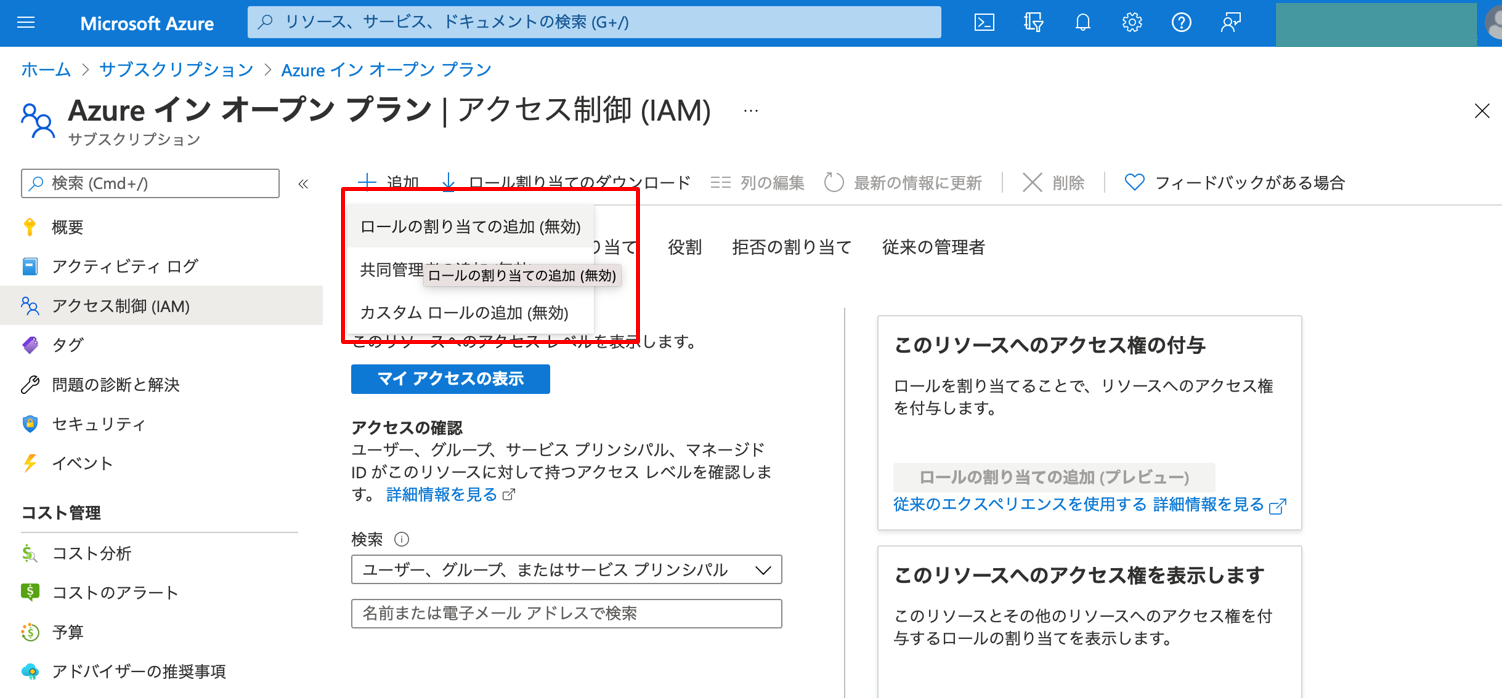The image size is (1502, 698).
Task: Click the shield icon beside セキュリティ
Action: pyautogui.click(x=30, y=424)
